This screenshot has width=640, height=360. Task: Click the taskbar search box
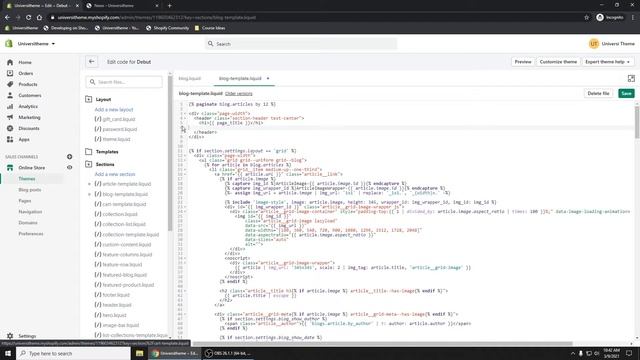coord(73,353)
